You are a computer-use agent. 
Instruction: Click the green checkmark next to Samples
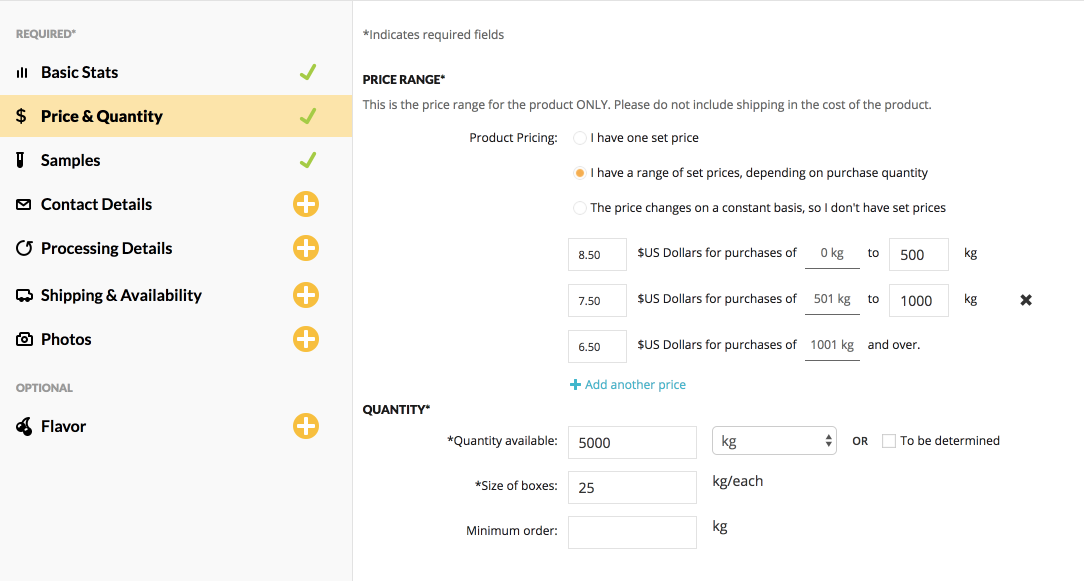(308, 160)
